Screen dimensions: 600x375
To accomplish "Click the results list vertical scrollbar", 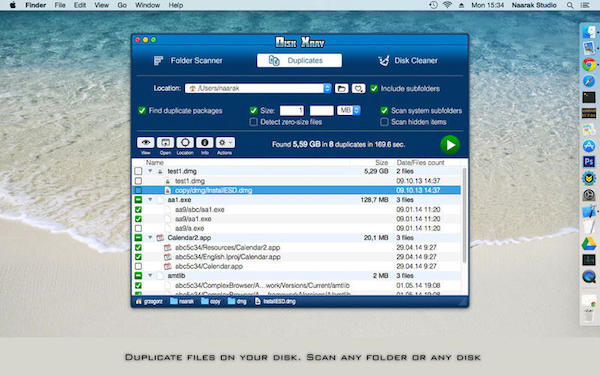I will coord(465,215).
